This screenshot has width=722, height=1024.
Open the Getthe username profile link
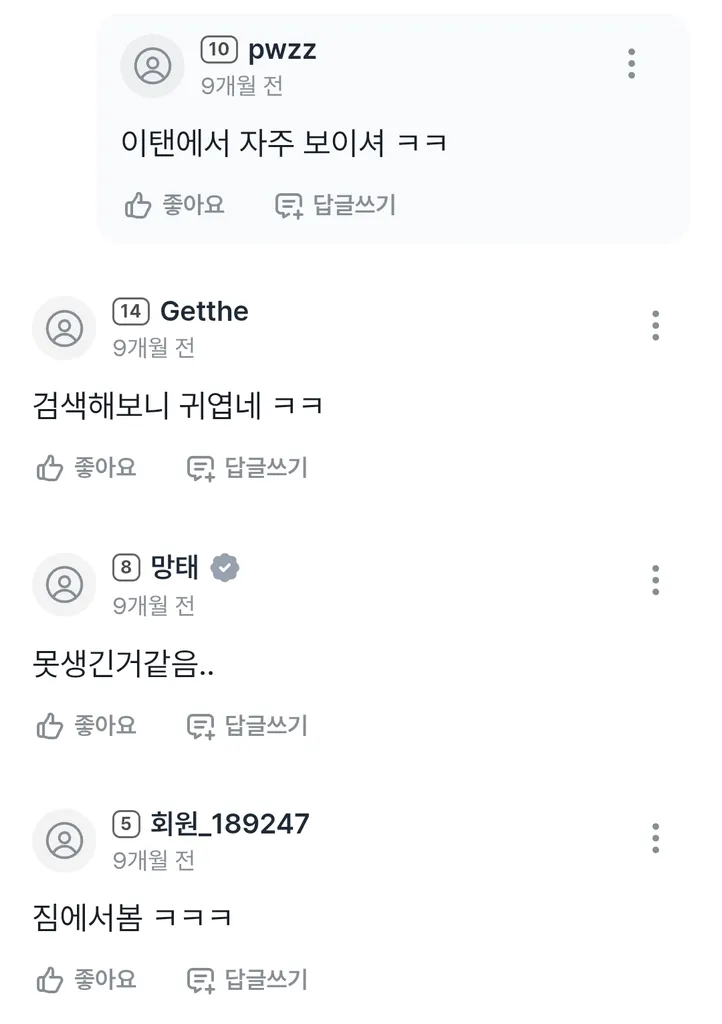coord(204,312)
